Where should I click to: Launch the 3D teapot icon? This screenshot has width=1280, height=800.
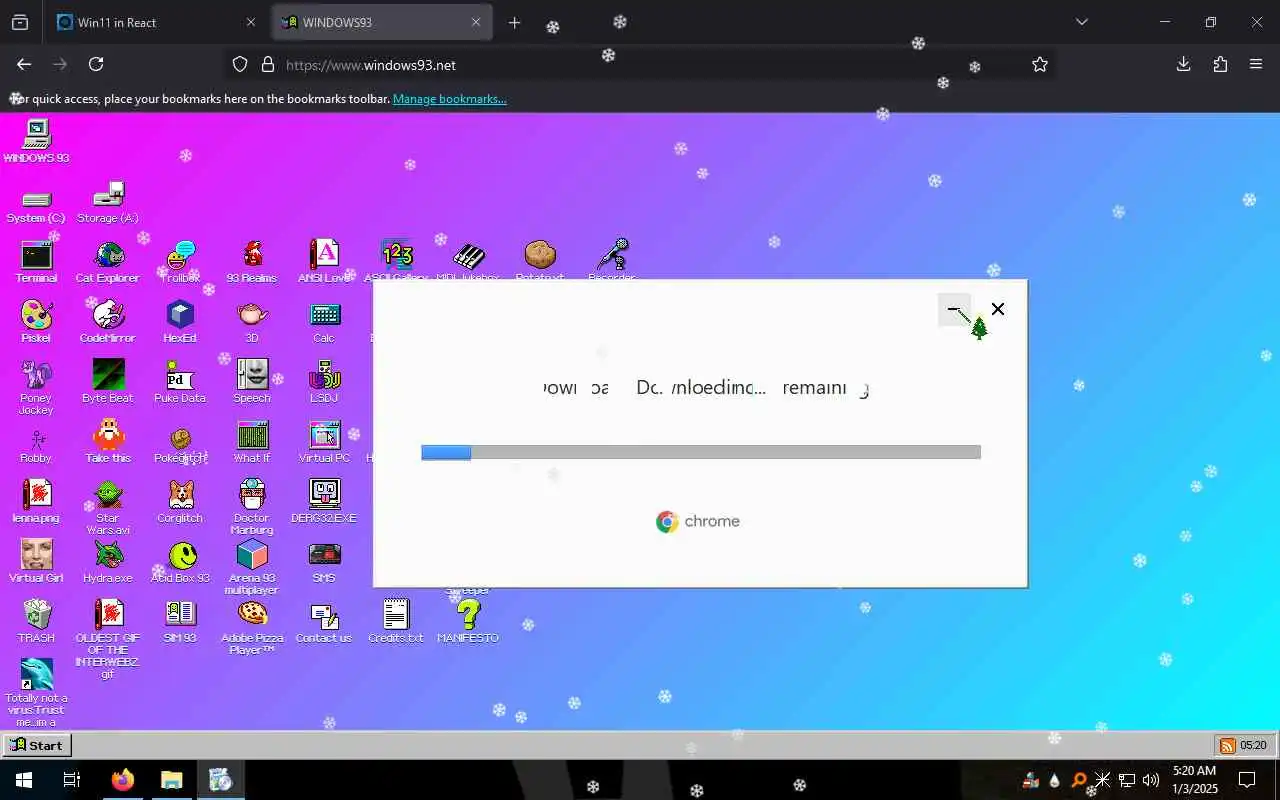252,323
